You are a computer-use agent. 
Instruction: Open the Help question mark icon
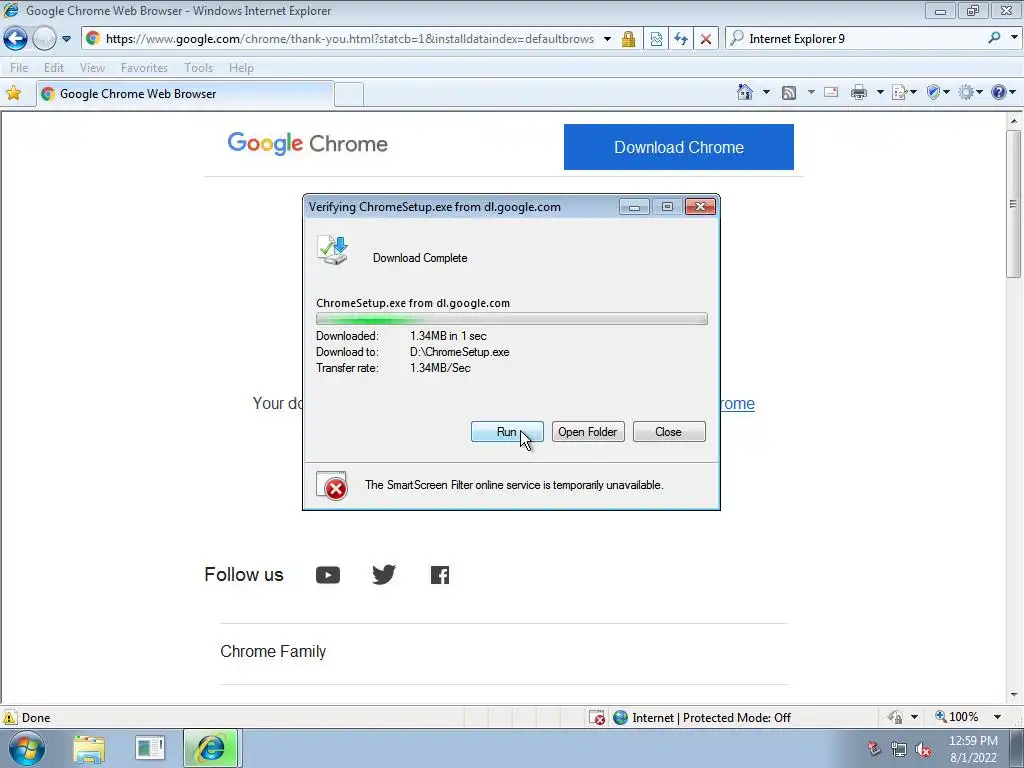[x=1003, y=93]
